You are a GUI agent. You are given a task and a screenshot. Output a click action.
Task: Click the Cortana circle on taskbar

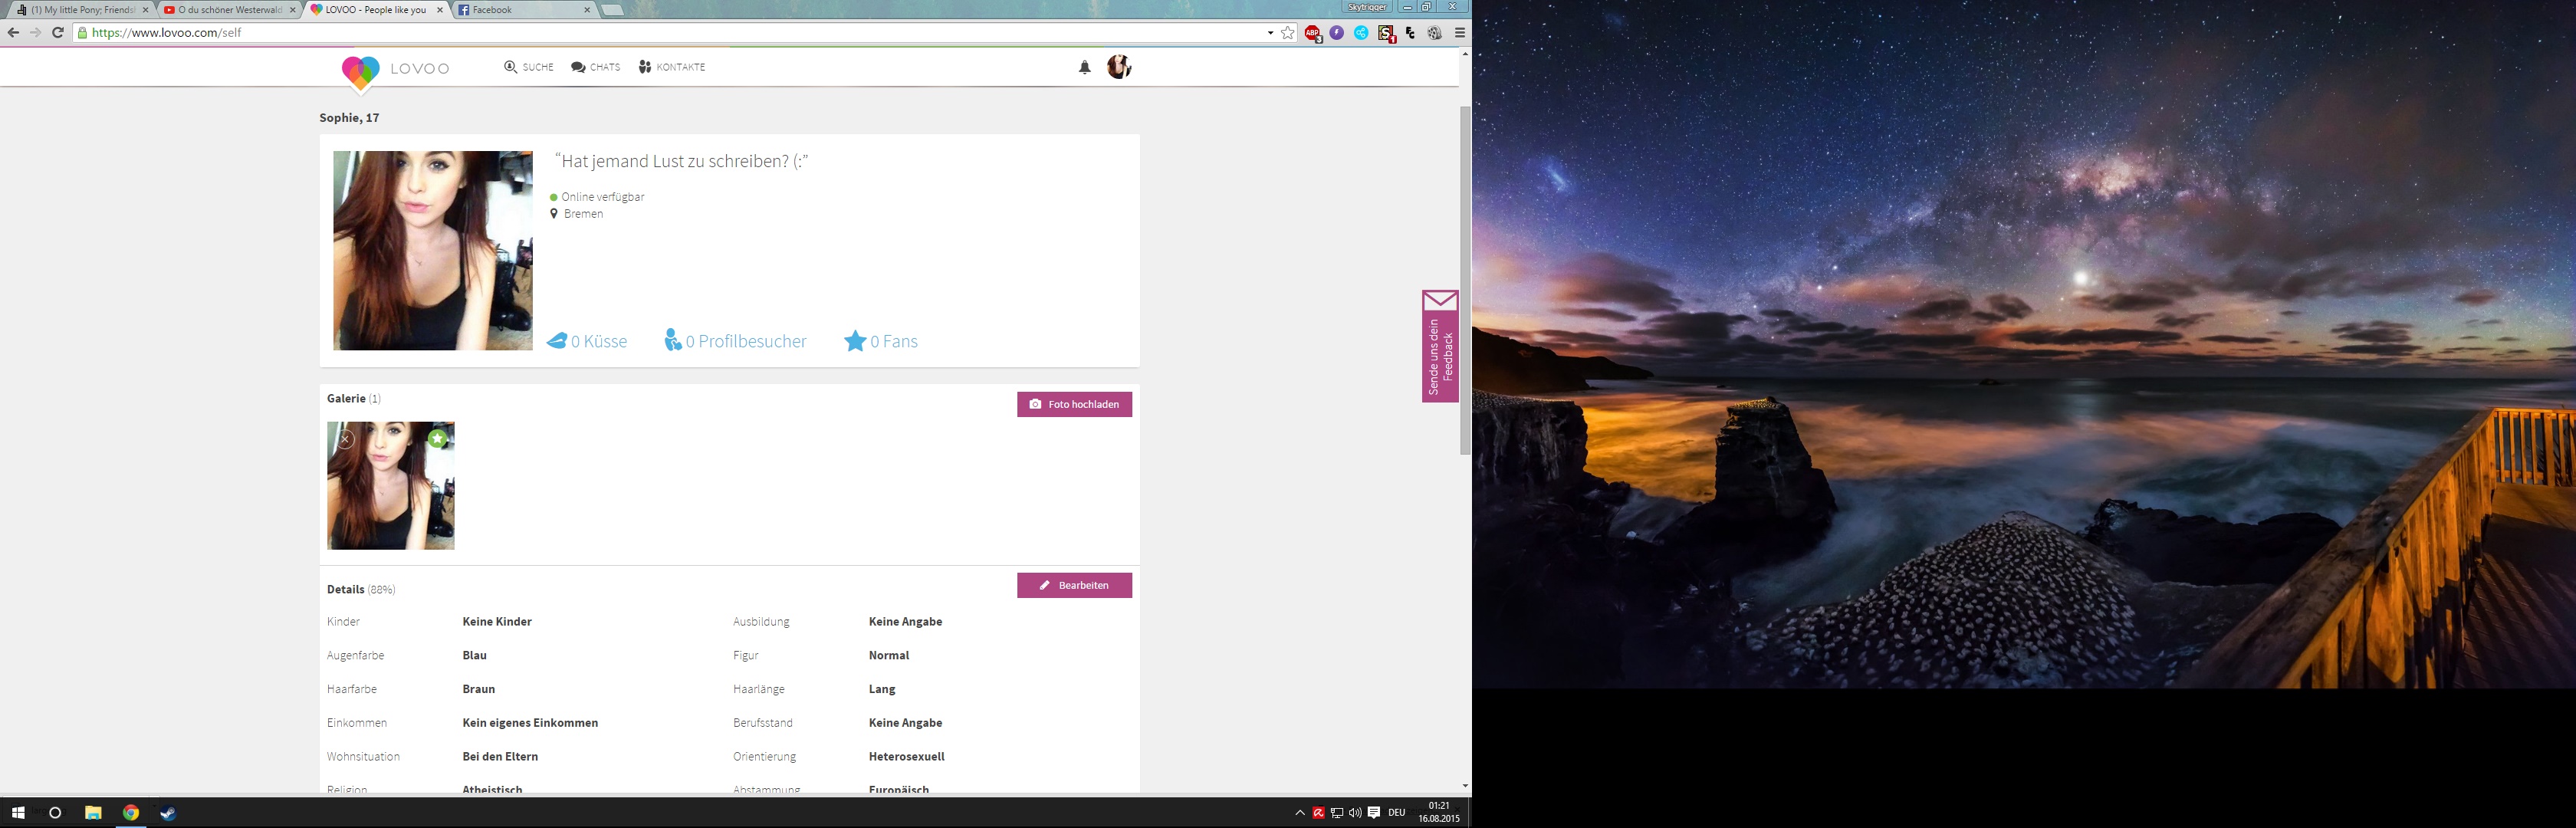click(55, 813)
